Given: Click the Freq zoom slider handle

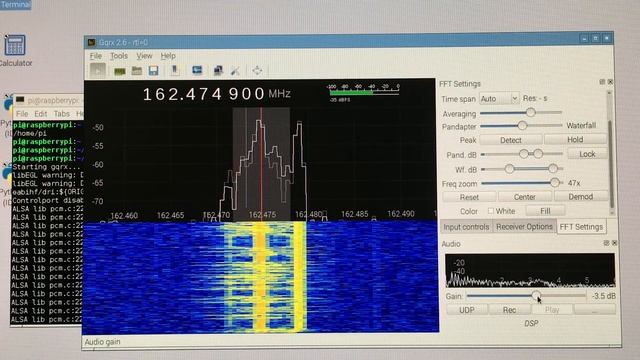Looking at the screenshot, I should (554, 182).
